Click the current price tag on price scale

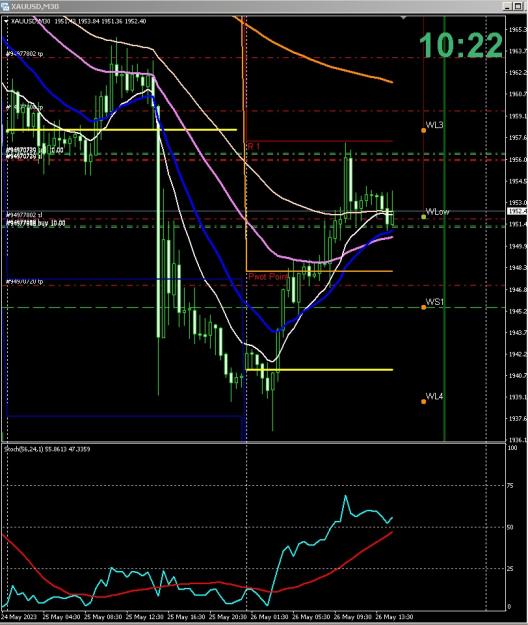[517, 211]
